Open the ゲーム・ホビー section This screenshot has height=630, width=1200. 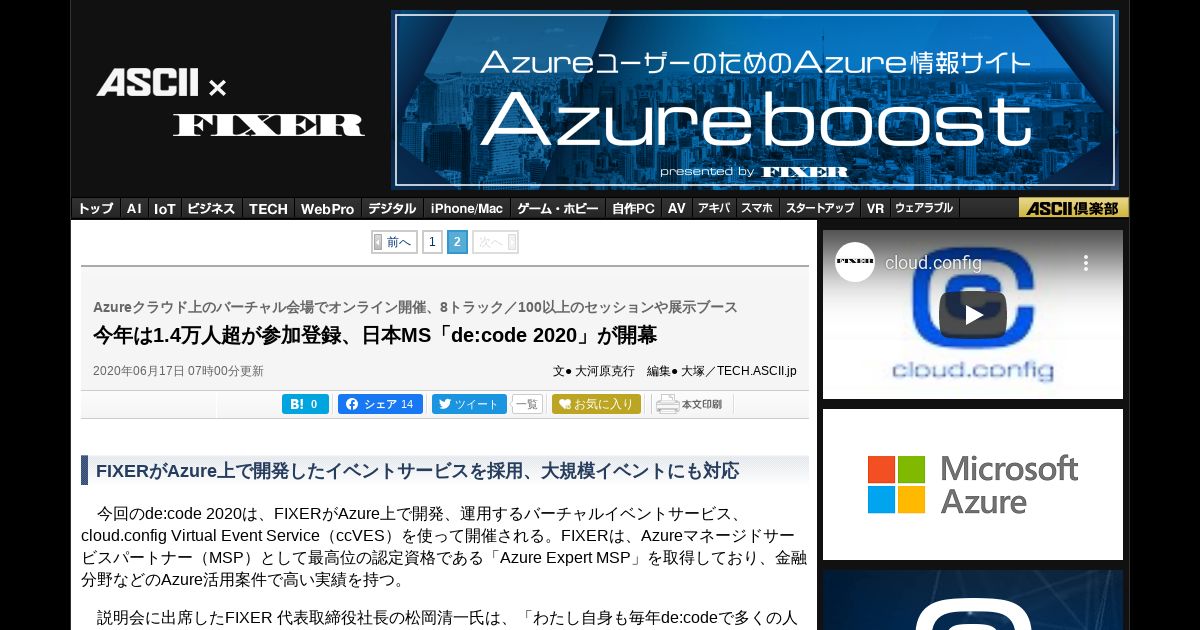[558, 208]
